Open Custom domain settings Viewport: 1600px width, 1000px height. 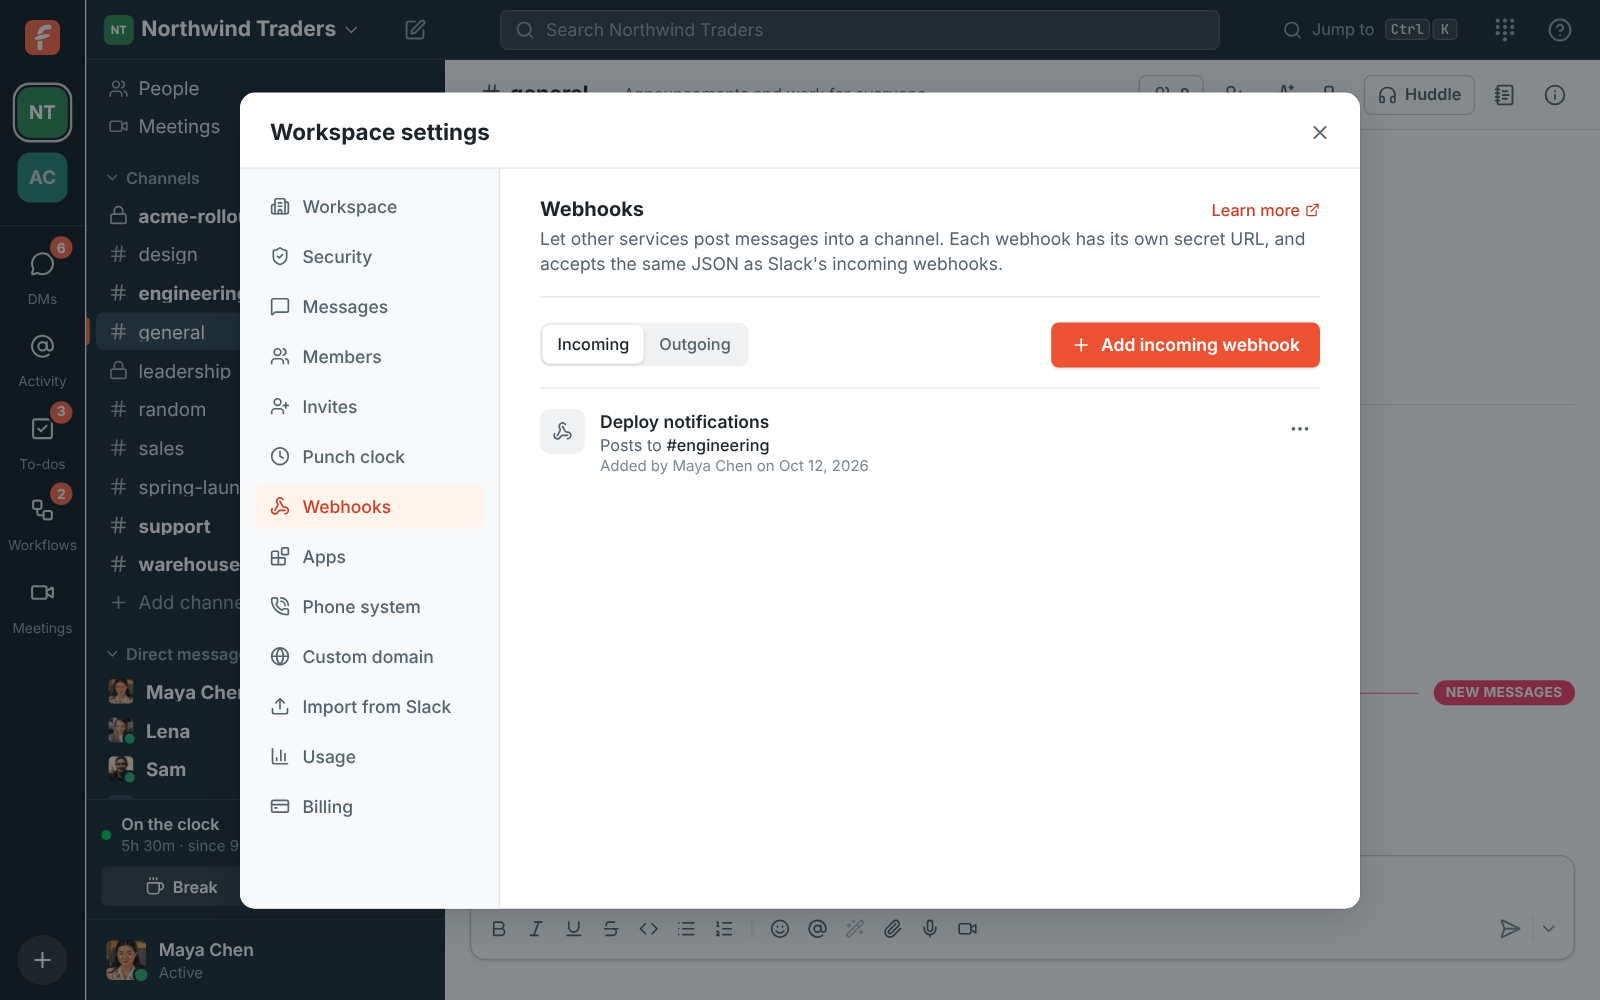[x=369, y=657]
